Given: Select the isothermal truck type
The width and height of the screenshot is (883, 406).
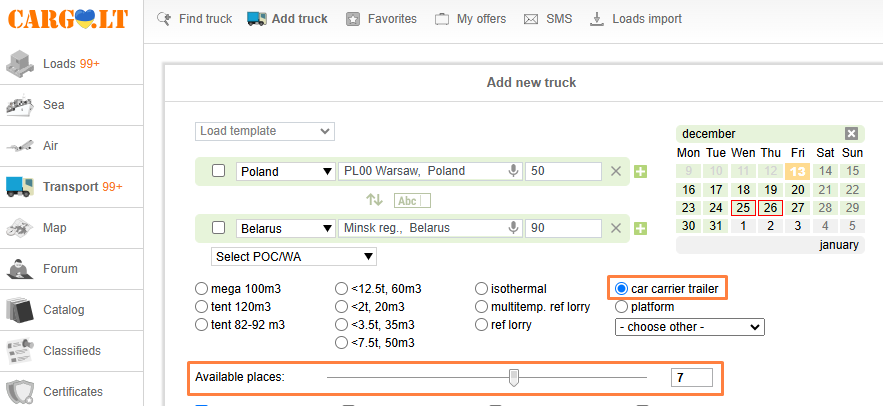Looking at the screenshot, I should tap(482, 289).
